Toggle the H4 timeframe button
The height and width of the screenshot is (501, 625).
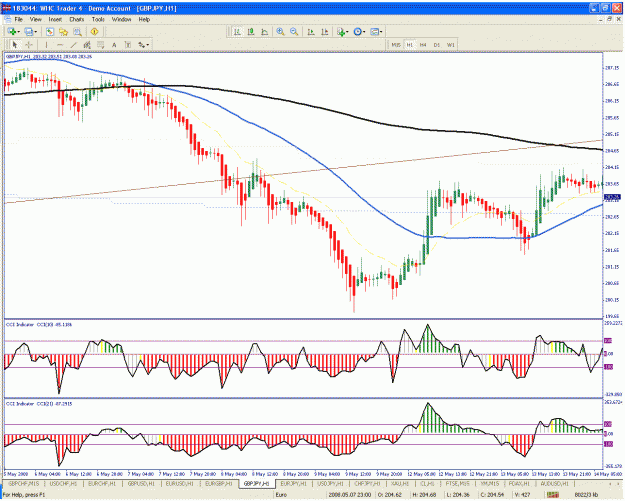423,45
